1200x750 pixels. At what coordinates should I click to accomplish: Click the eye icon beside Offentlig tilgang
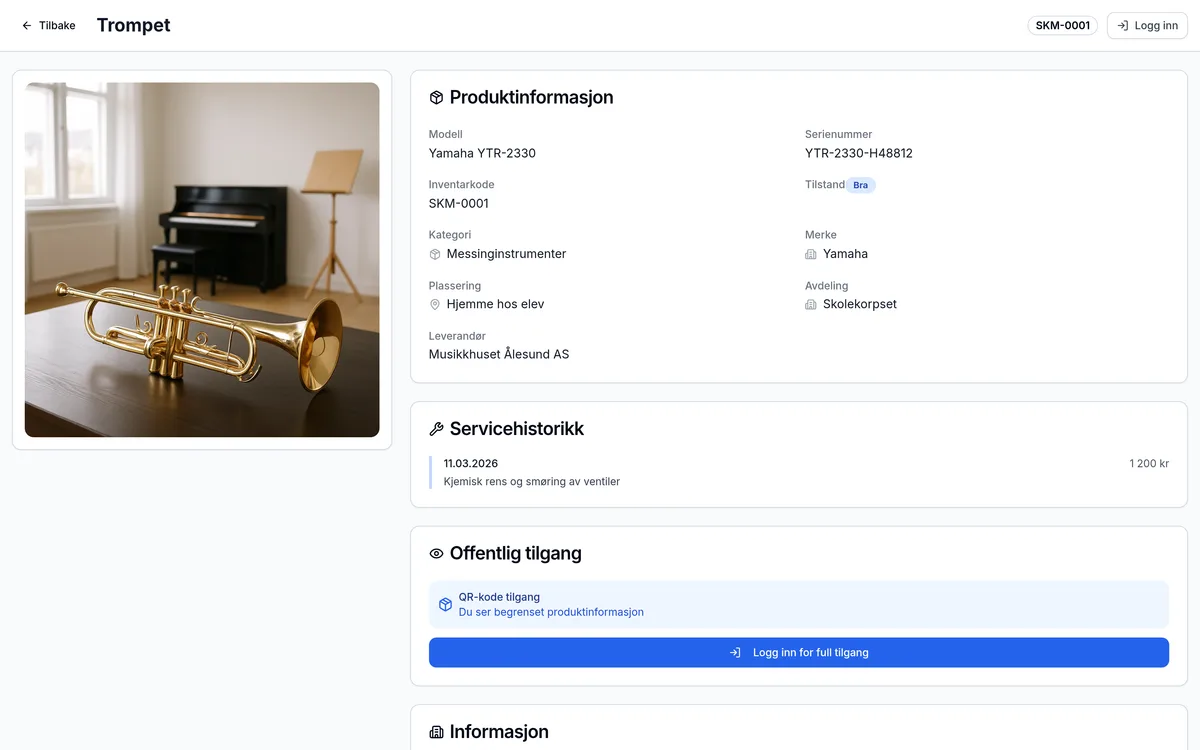click(x=436, y=554)
